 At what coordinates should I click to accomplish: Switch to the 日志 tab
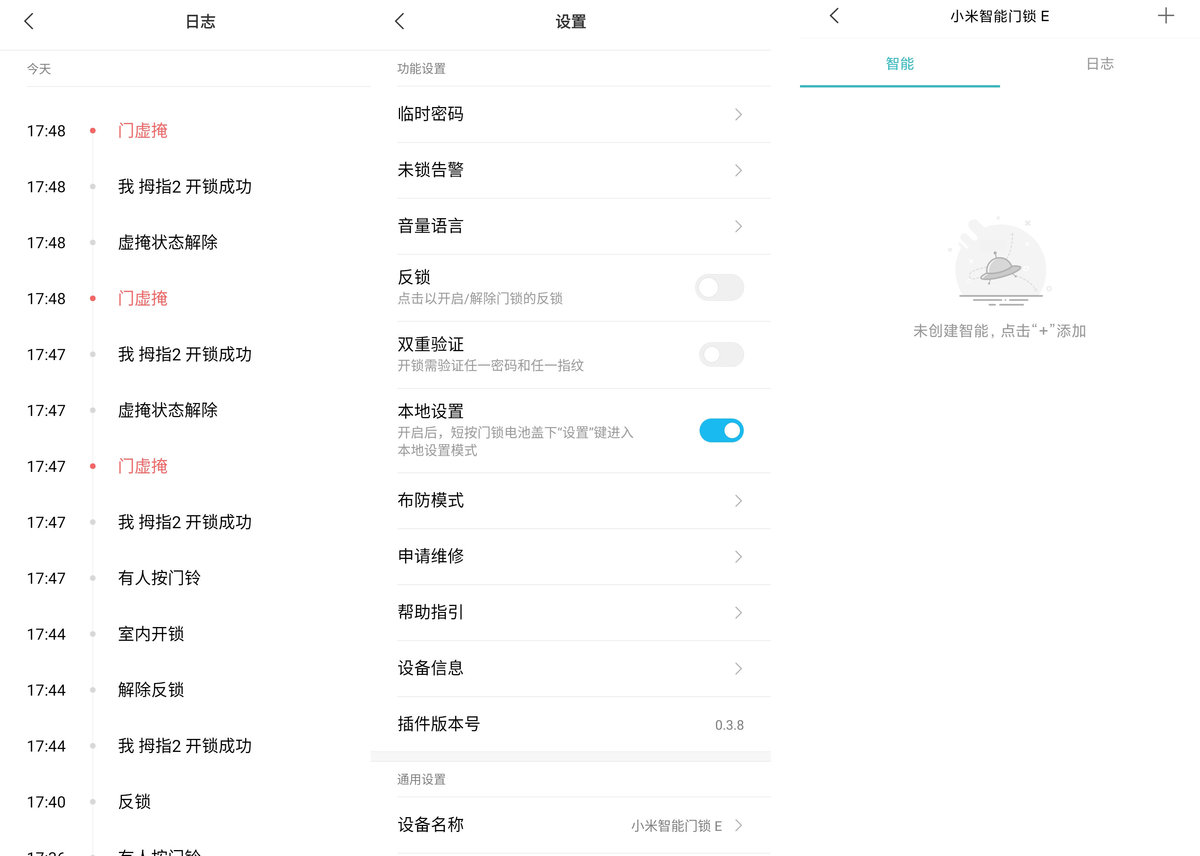point(1100,63)
